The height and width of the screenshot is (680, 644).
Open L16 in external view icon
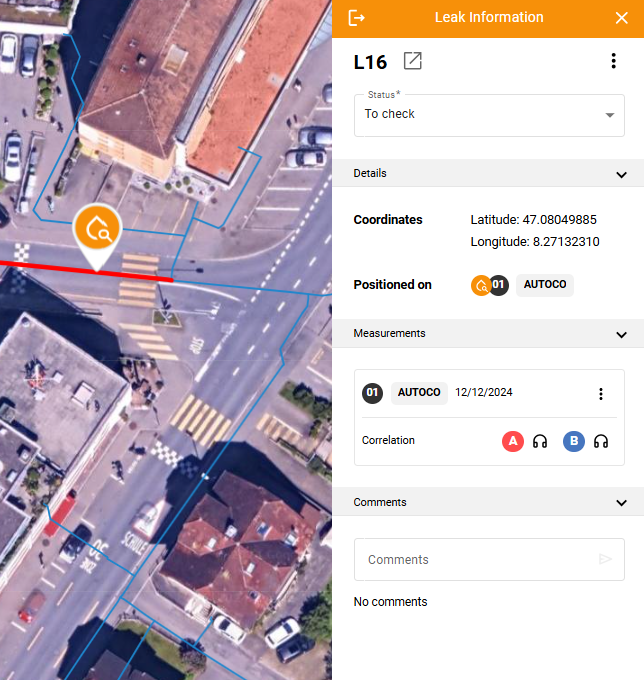coord(412,61)
